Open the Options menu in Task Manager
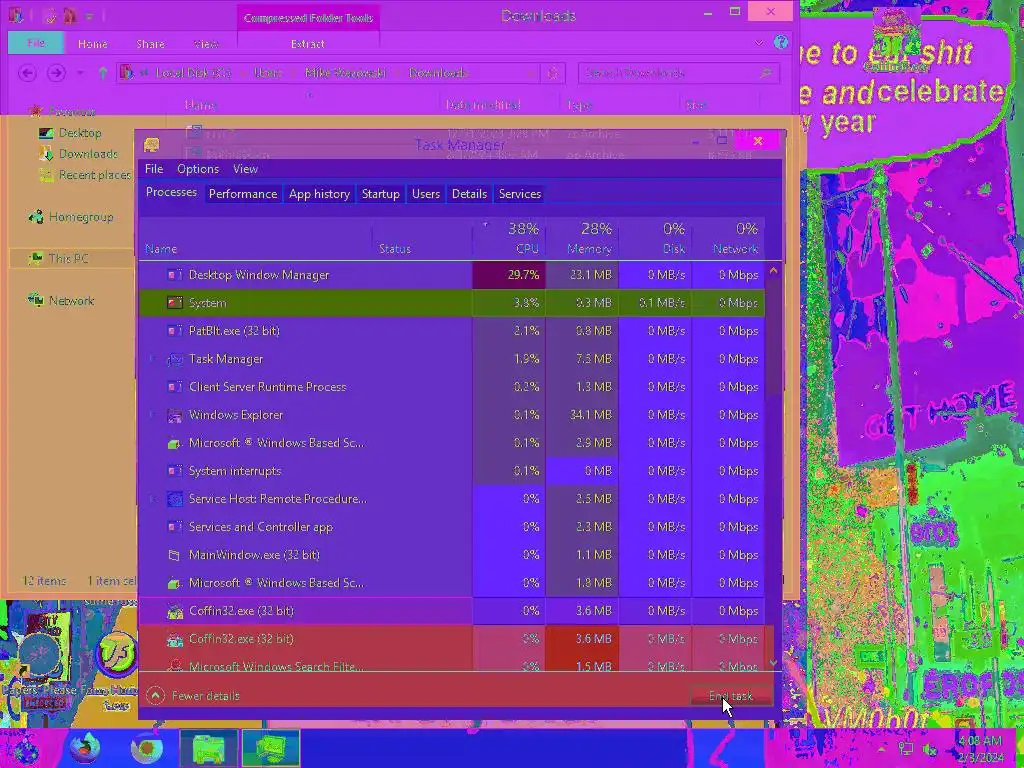1024x768 pixels. (x=198, y=168)
